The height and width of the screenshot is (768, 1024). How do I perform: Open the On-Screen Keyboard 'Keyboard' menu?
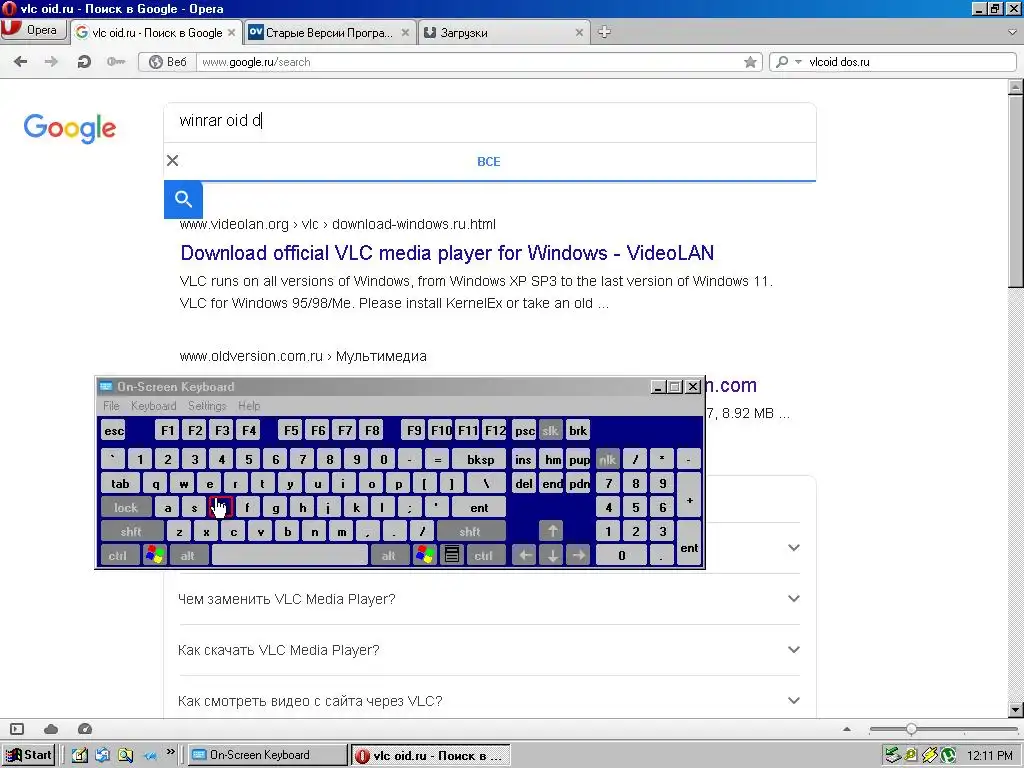(153, 406)
